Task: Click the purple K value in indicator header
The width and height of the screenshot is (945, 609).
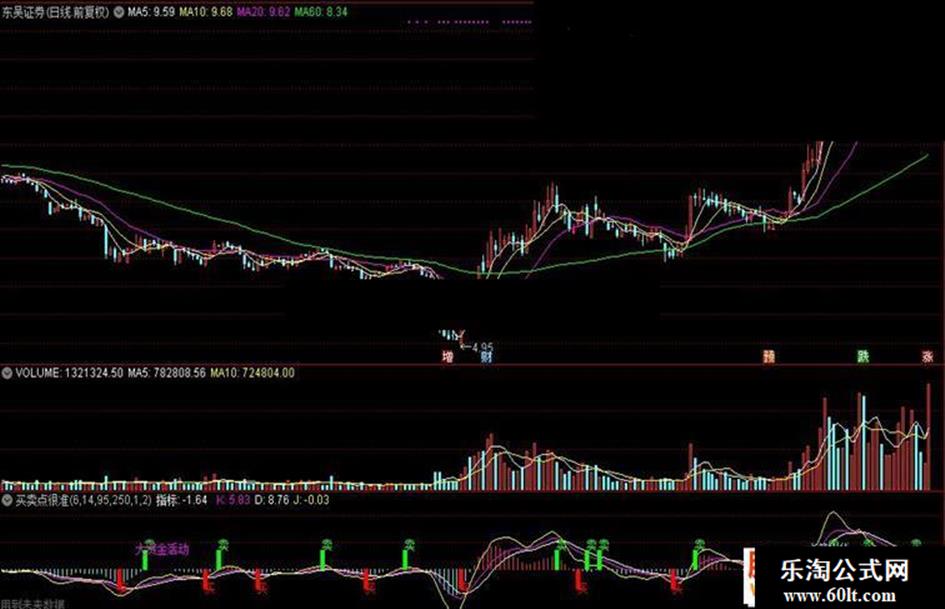Action: point(233,500)
